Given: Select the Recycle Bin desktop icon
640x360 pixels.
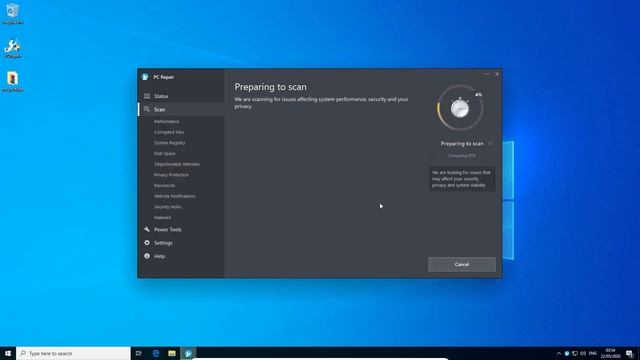Looking at the screenshot, I should click(13, 14).
